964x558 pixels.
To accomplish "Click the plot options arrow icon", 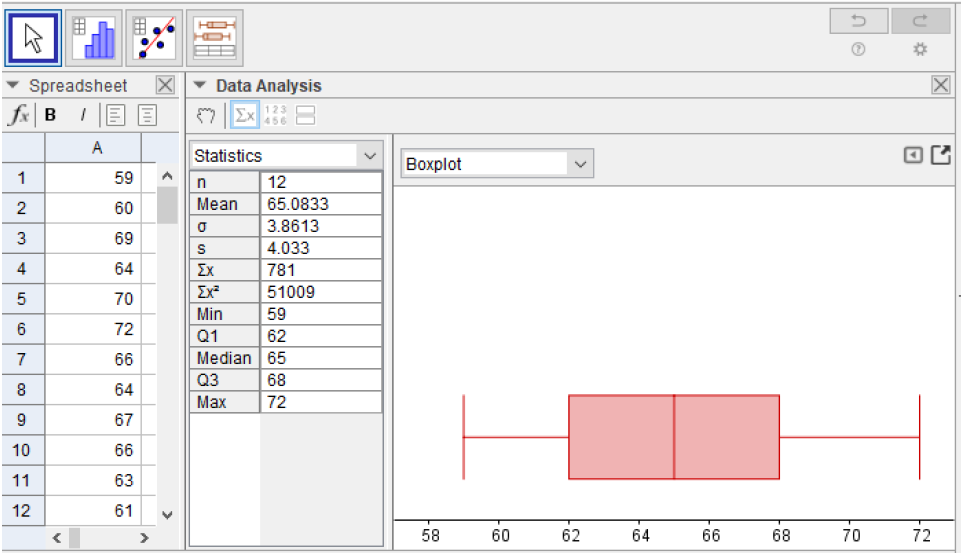I will [x=913, y=155].
